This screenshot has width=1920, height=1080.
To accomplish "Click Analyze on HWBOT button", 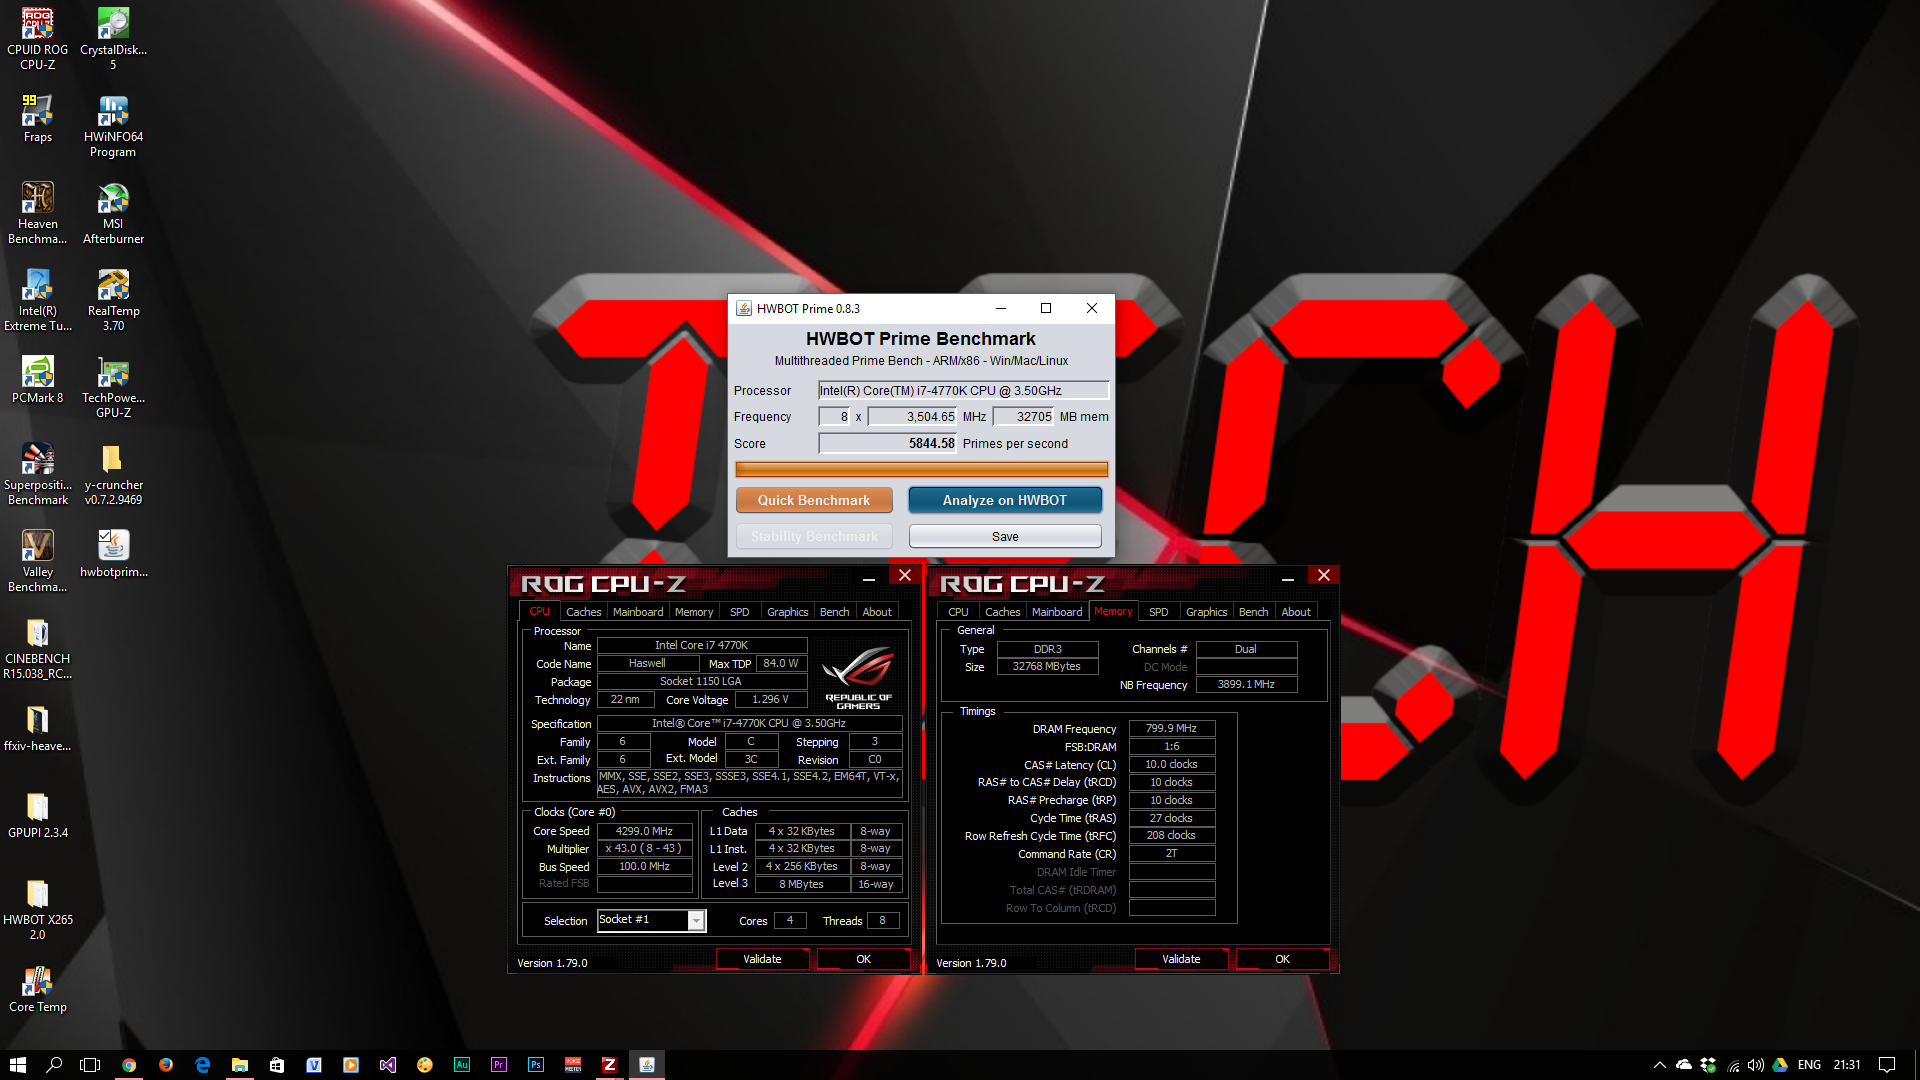I will [1005, 500].
